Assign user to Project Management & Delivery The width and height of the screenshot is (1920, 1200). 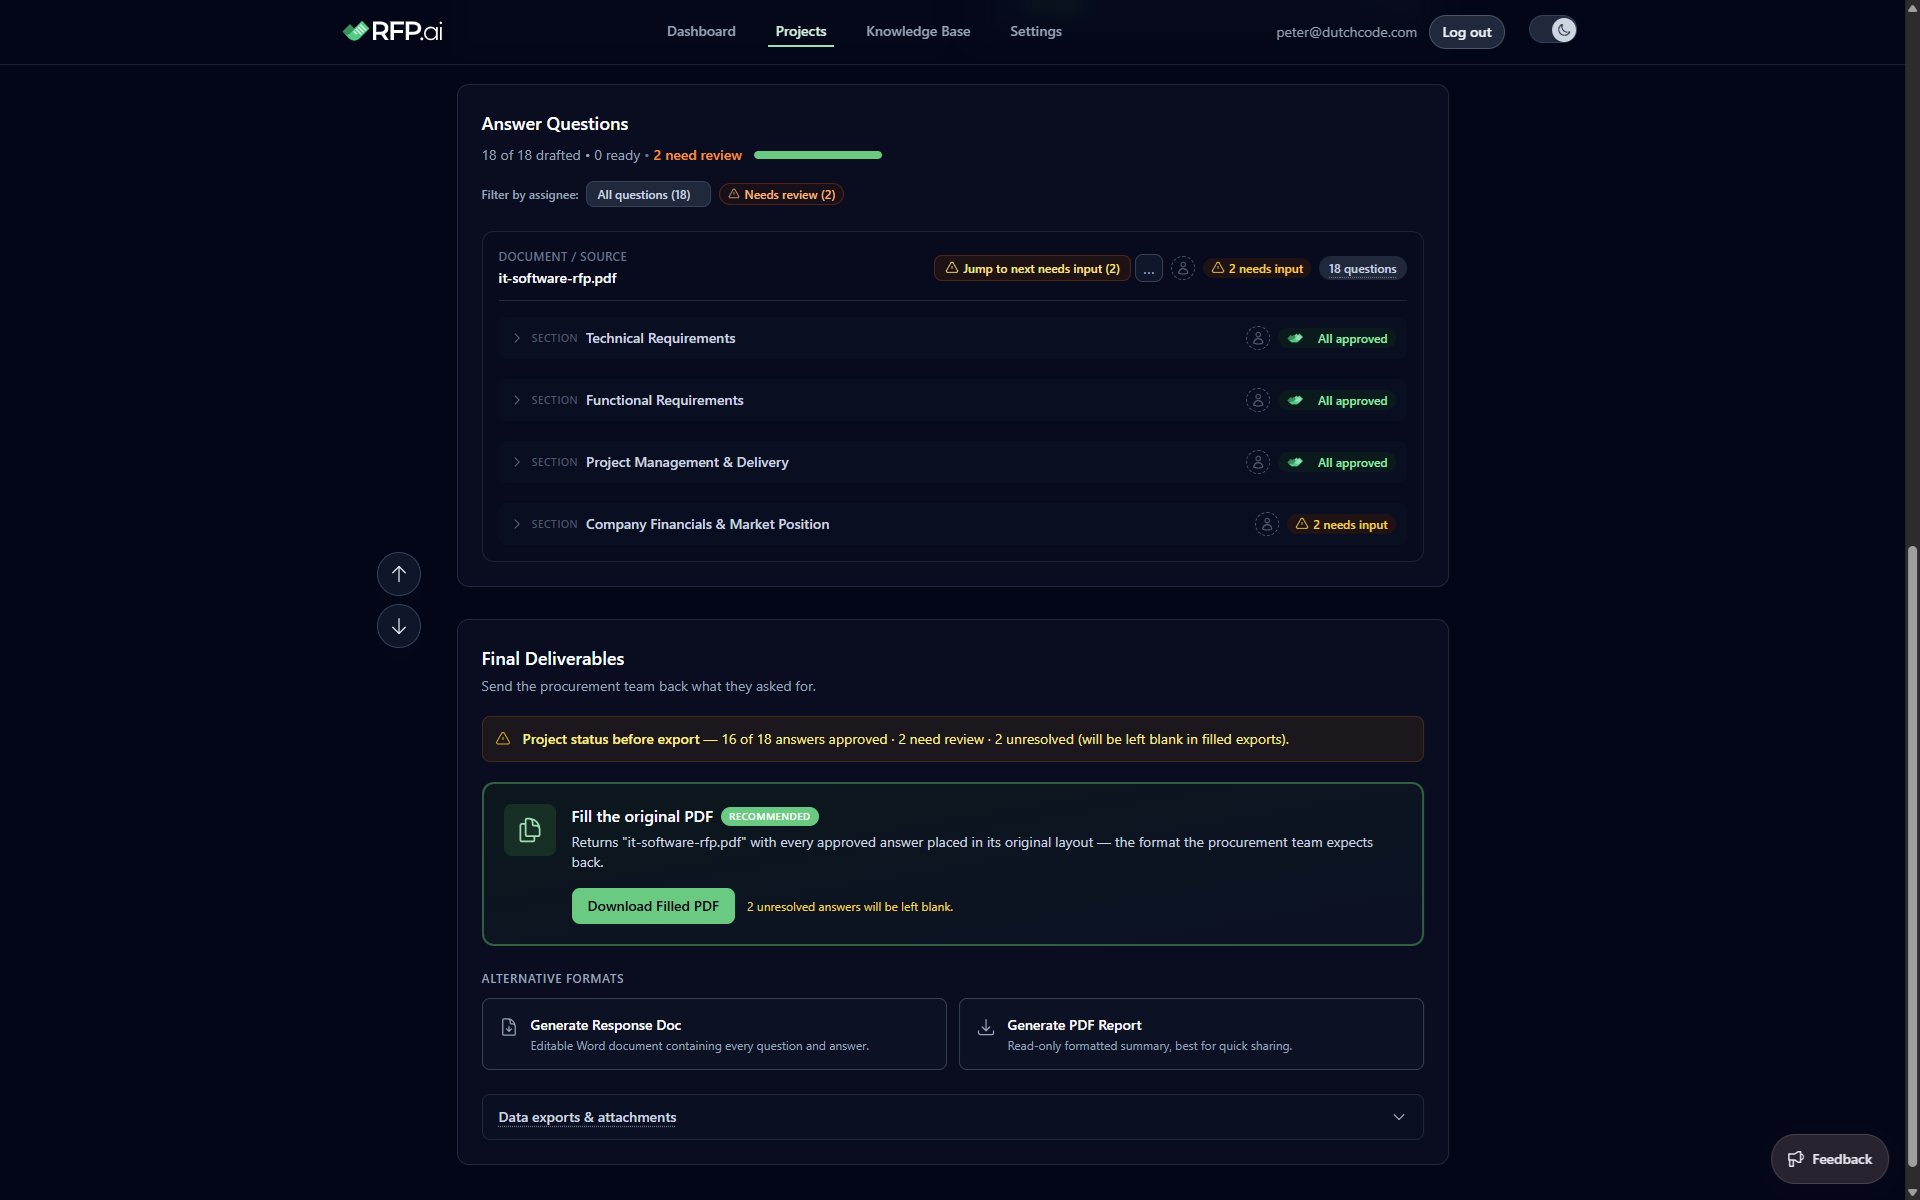1258,462
